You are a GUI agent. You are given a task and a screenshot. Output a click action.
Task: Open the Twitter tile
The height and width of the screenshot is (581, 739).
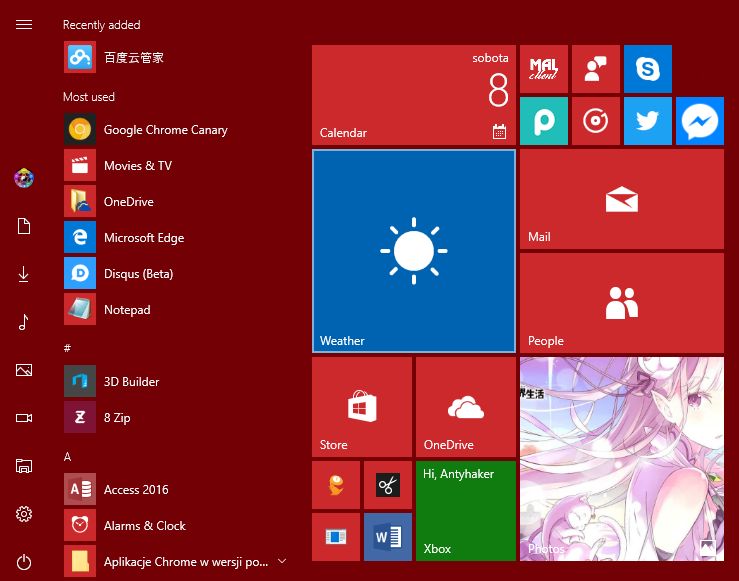(648, 121)
